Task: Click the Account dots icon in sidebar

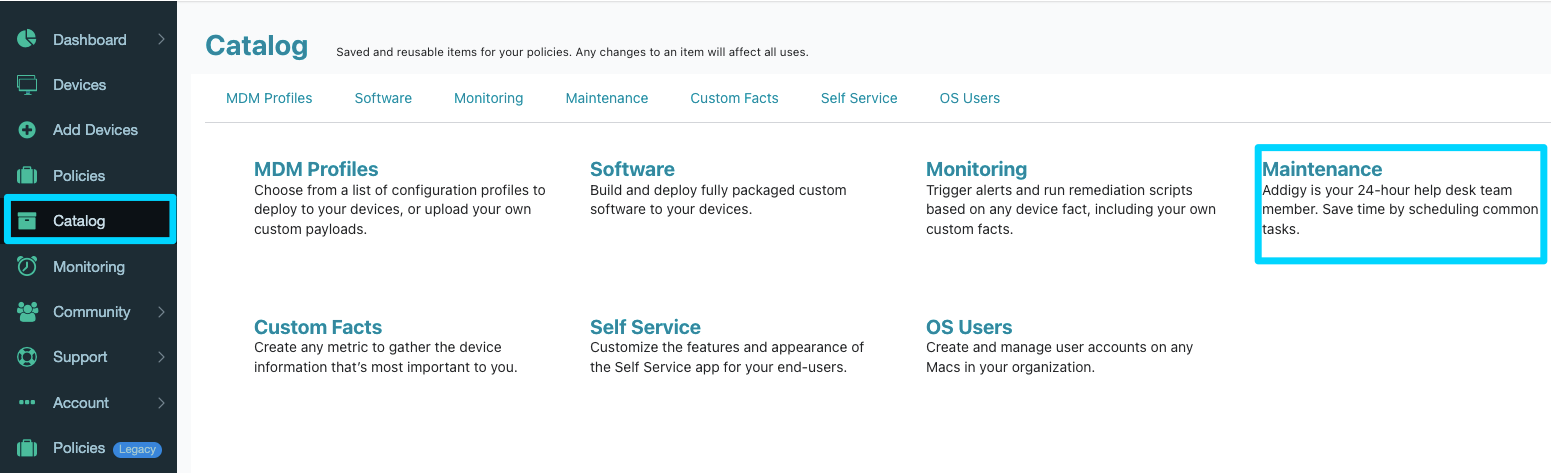Action: click(x=27, y=403)
